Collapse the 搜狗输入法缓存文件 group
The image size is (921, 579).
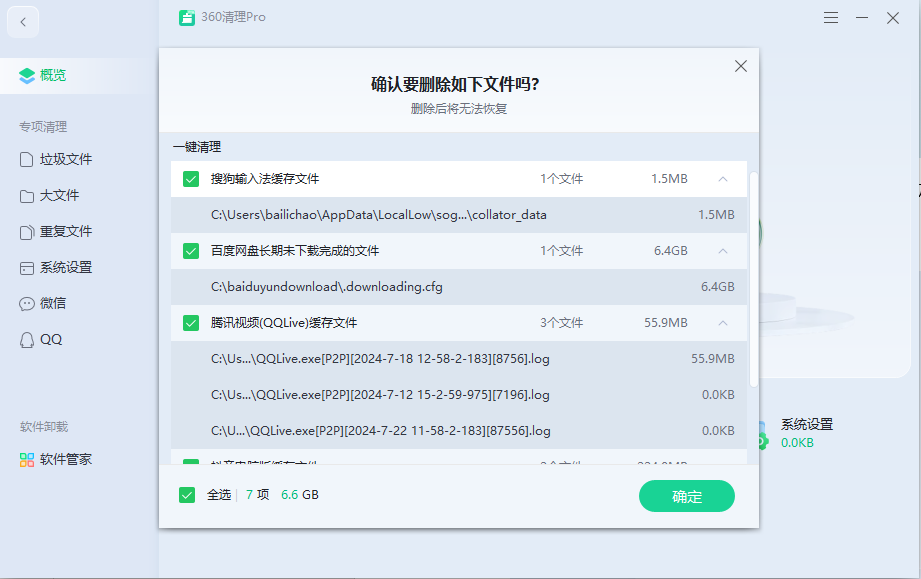(723, 179)
